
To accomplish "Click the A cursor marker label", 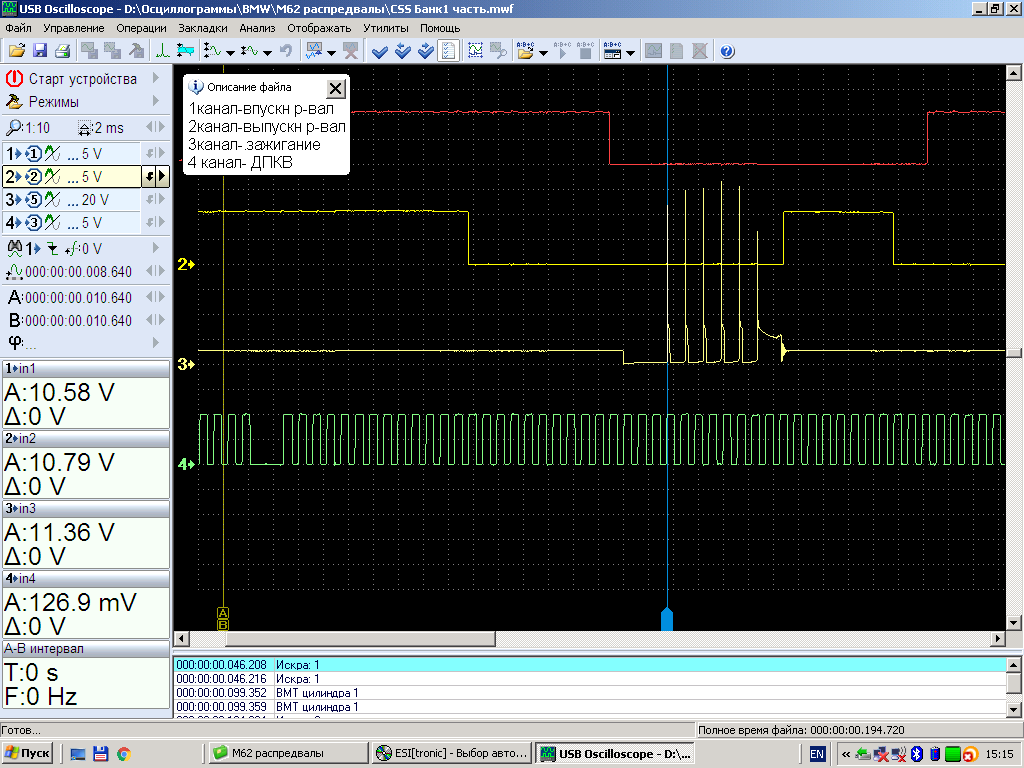I will coord(223,613).
